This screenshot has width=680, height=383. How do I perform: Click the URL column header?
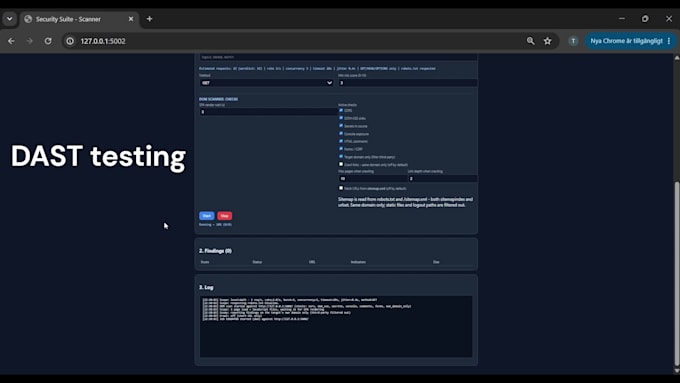click(x=312, y=262)
